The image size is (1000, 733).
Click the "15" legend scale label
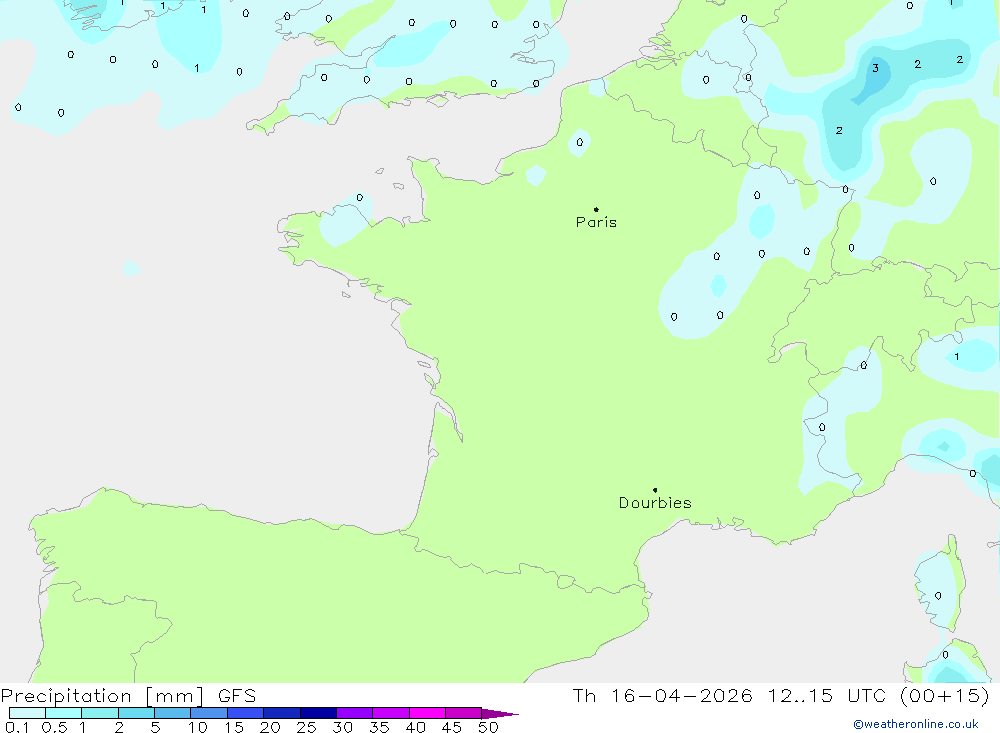point(234,727)
